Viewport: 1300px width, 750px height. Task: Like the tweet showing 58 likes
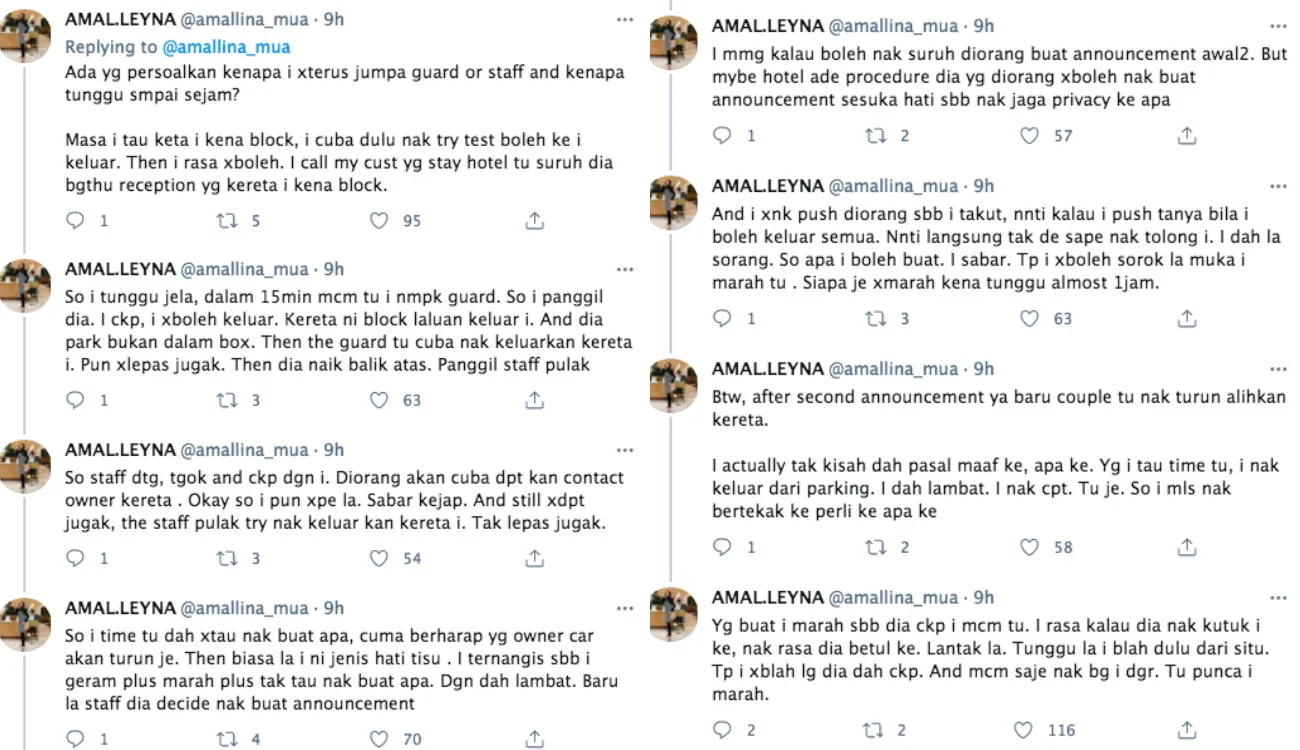tap(1029, 547)
